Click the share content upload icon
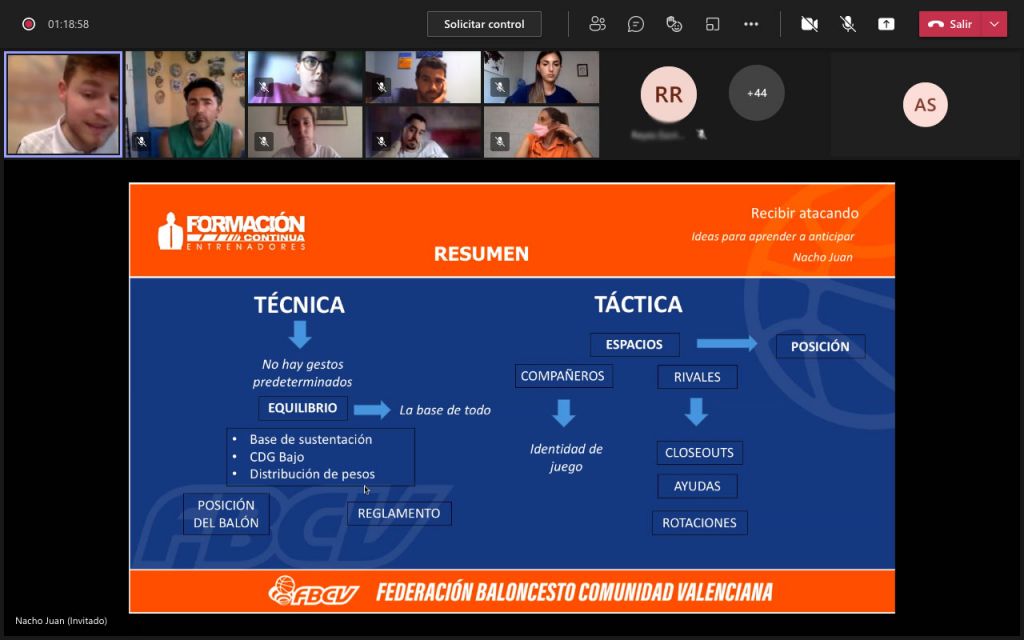The width and height of the screenshot is (1024, 640). [x=886, y=24]
